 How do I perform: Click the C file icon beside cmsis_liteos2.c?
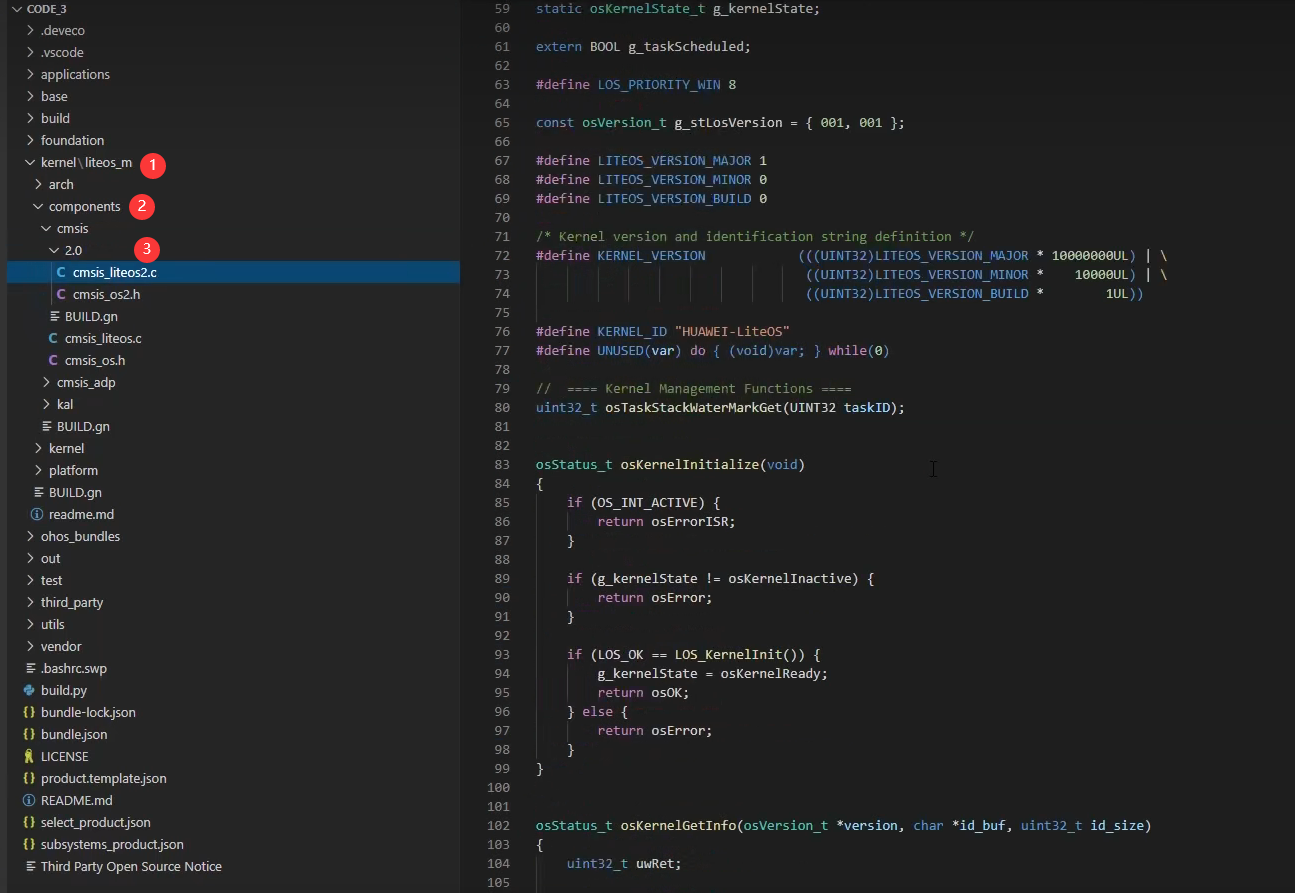pyautogui.click(x=61, y=272)
